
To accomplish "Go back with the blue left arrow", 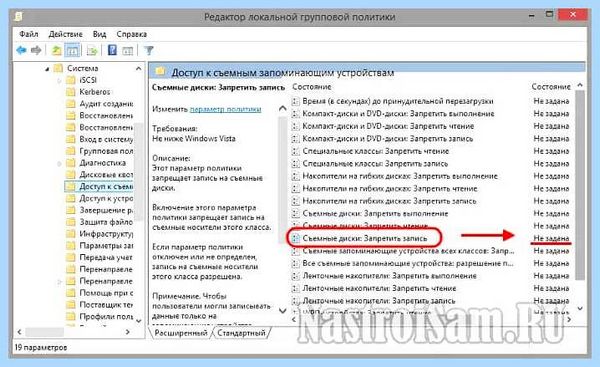I will (21, 50).
